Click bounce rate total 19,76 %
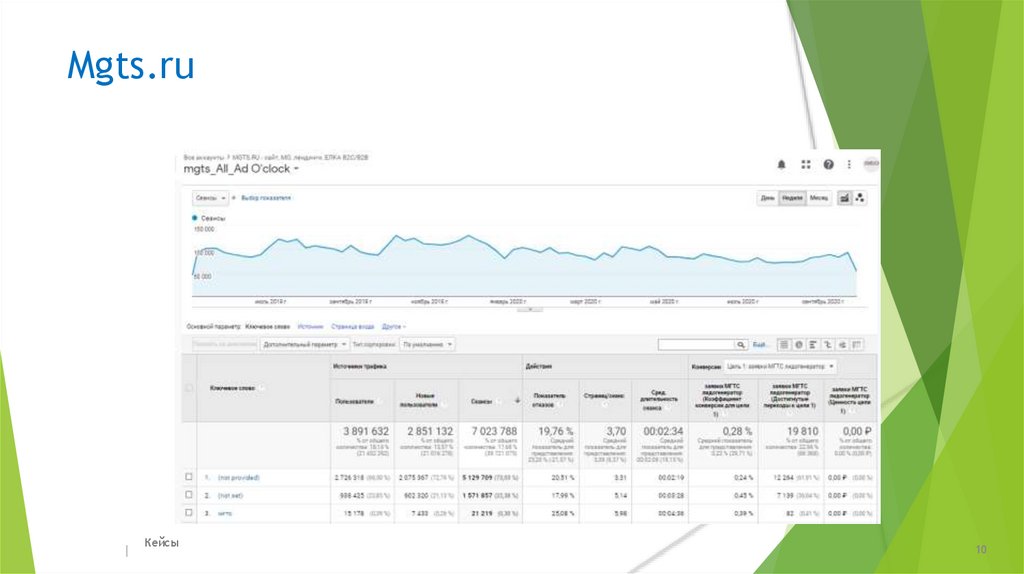The height and width of the screenshot is (574, 1024). [555, 432]
